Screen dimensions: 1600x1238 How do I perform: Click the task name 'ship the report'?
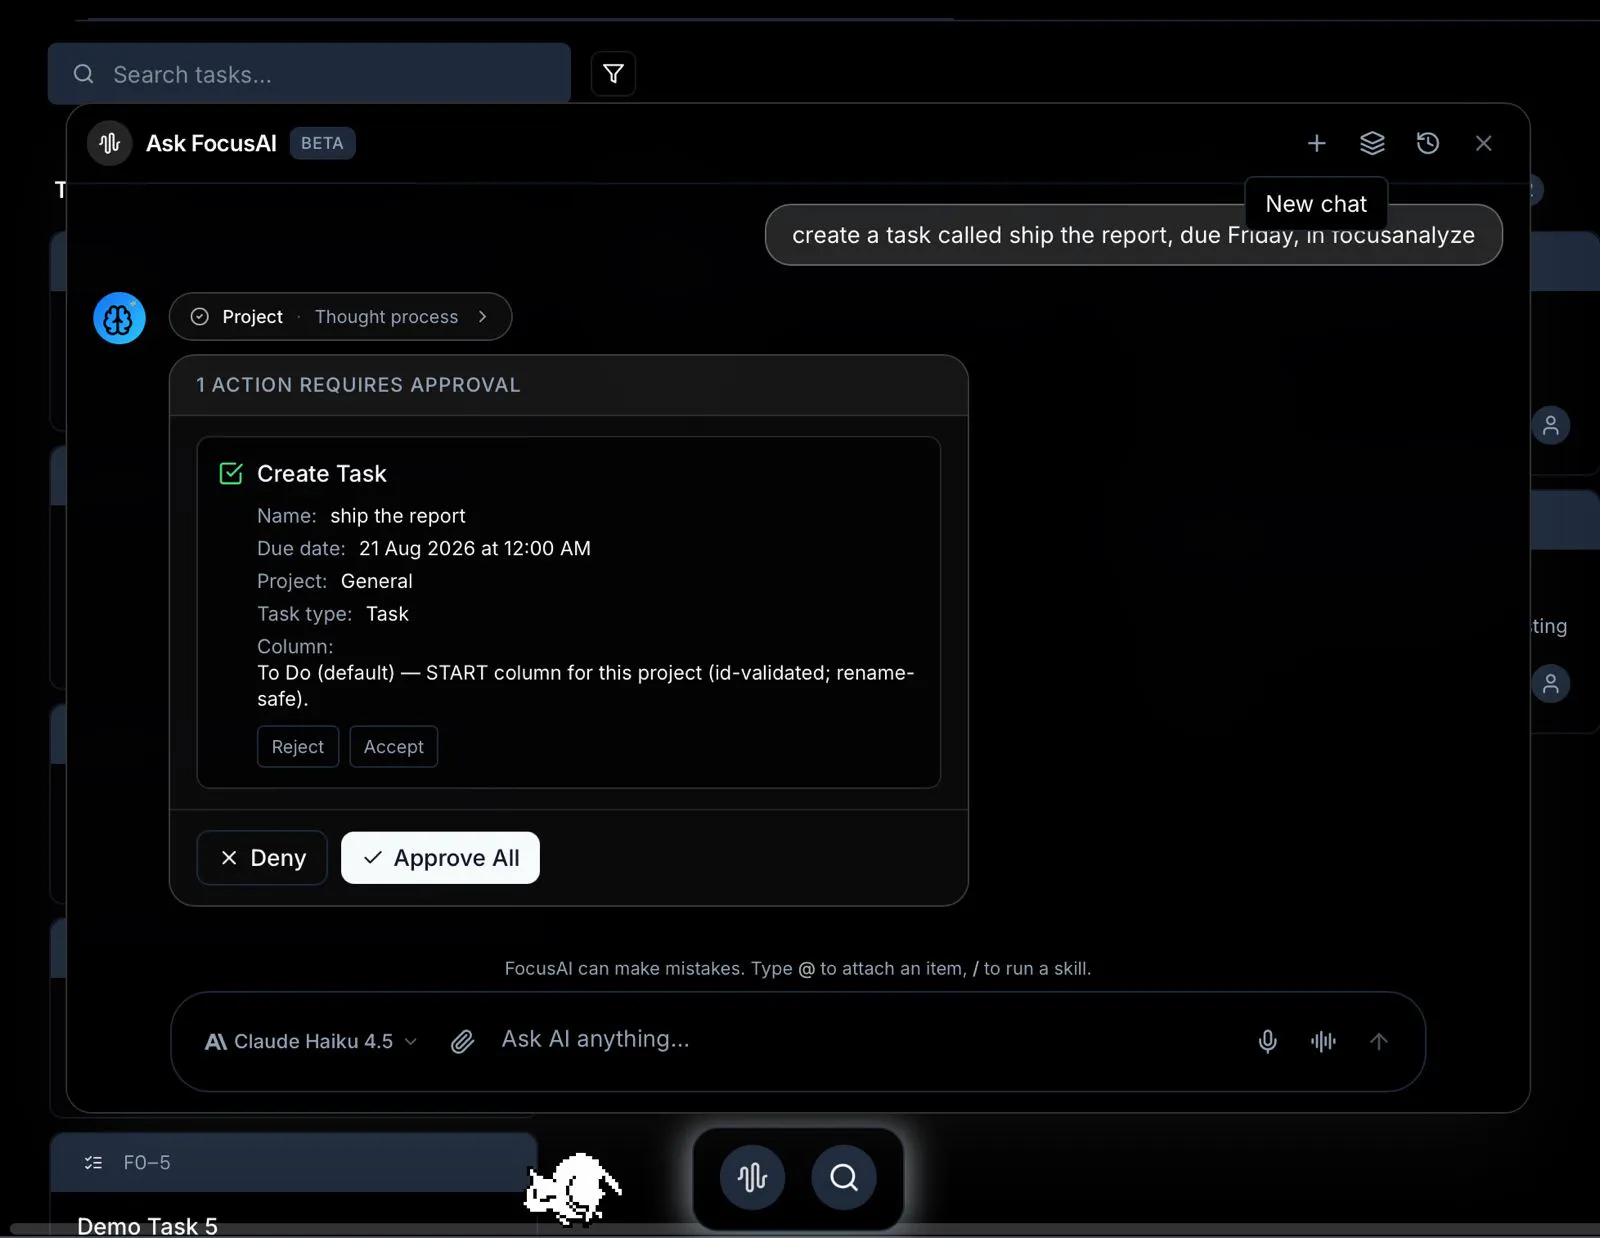coord(398,516)
